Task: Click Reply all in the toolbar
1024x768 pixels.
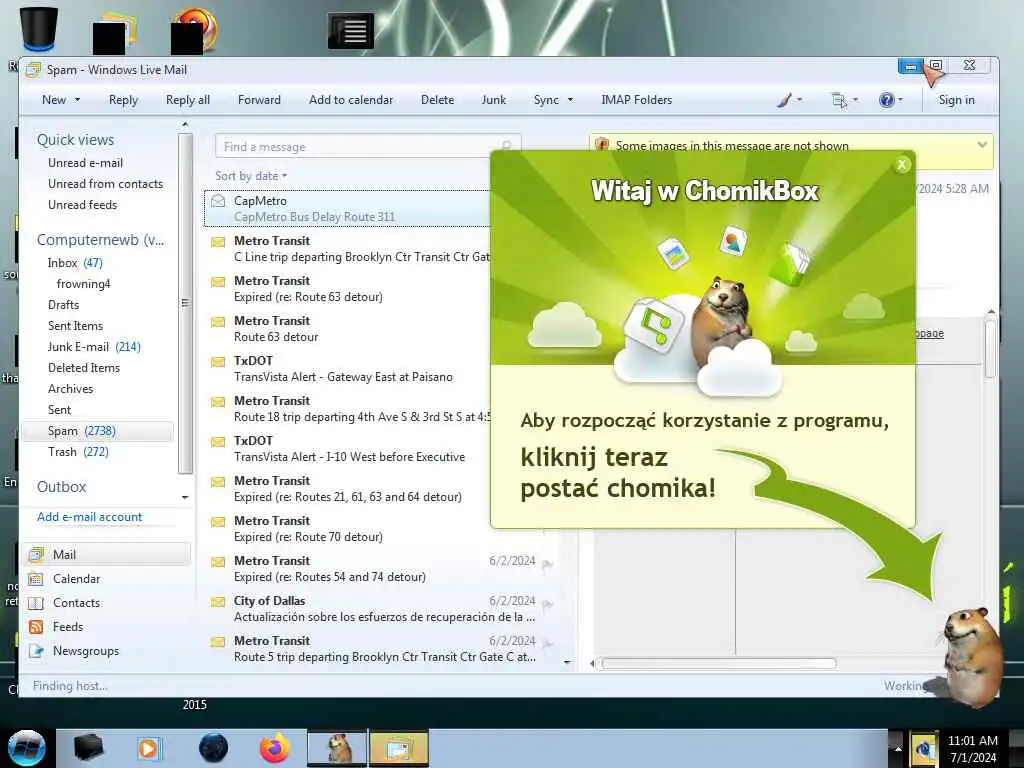Action: pos(188,100)
